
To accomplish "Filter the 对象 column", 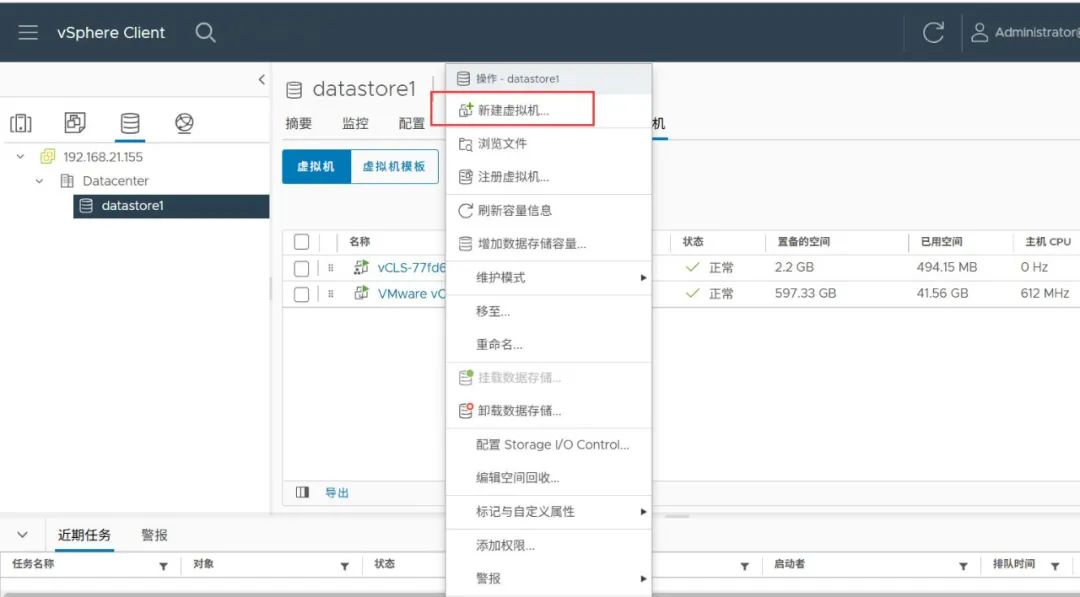I will pos(344,566).
